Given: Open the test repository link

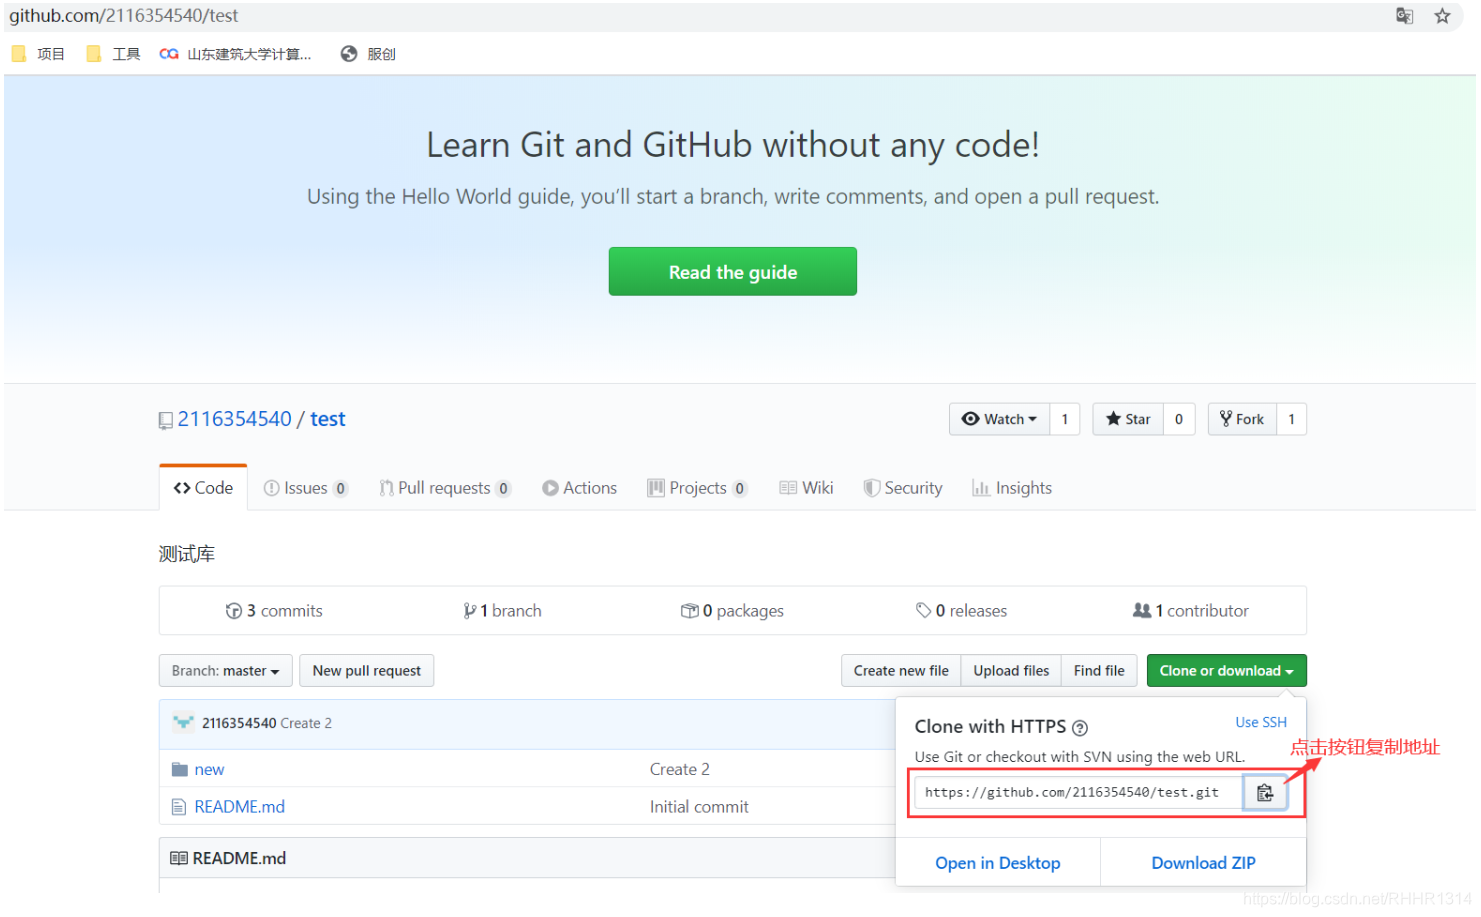Looking at the screenshot, I should pos(328,419).
